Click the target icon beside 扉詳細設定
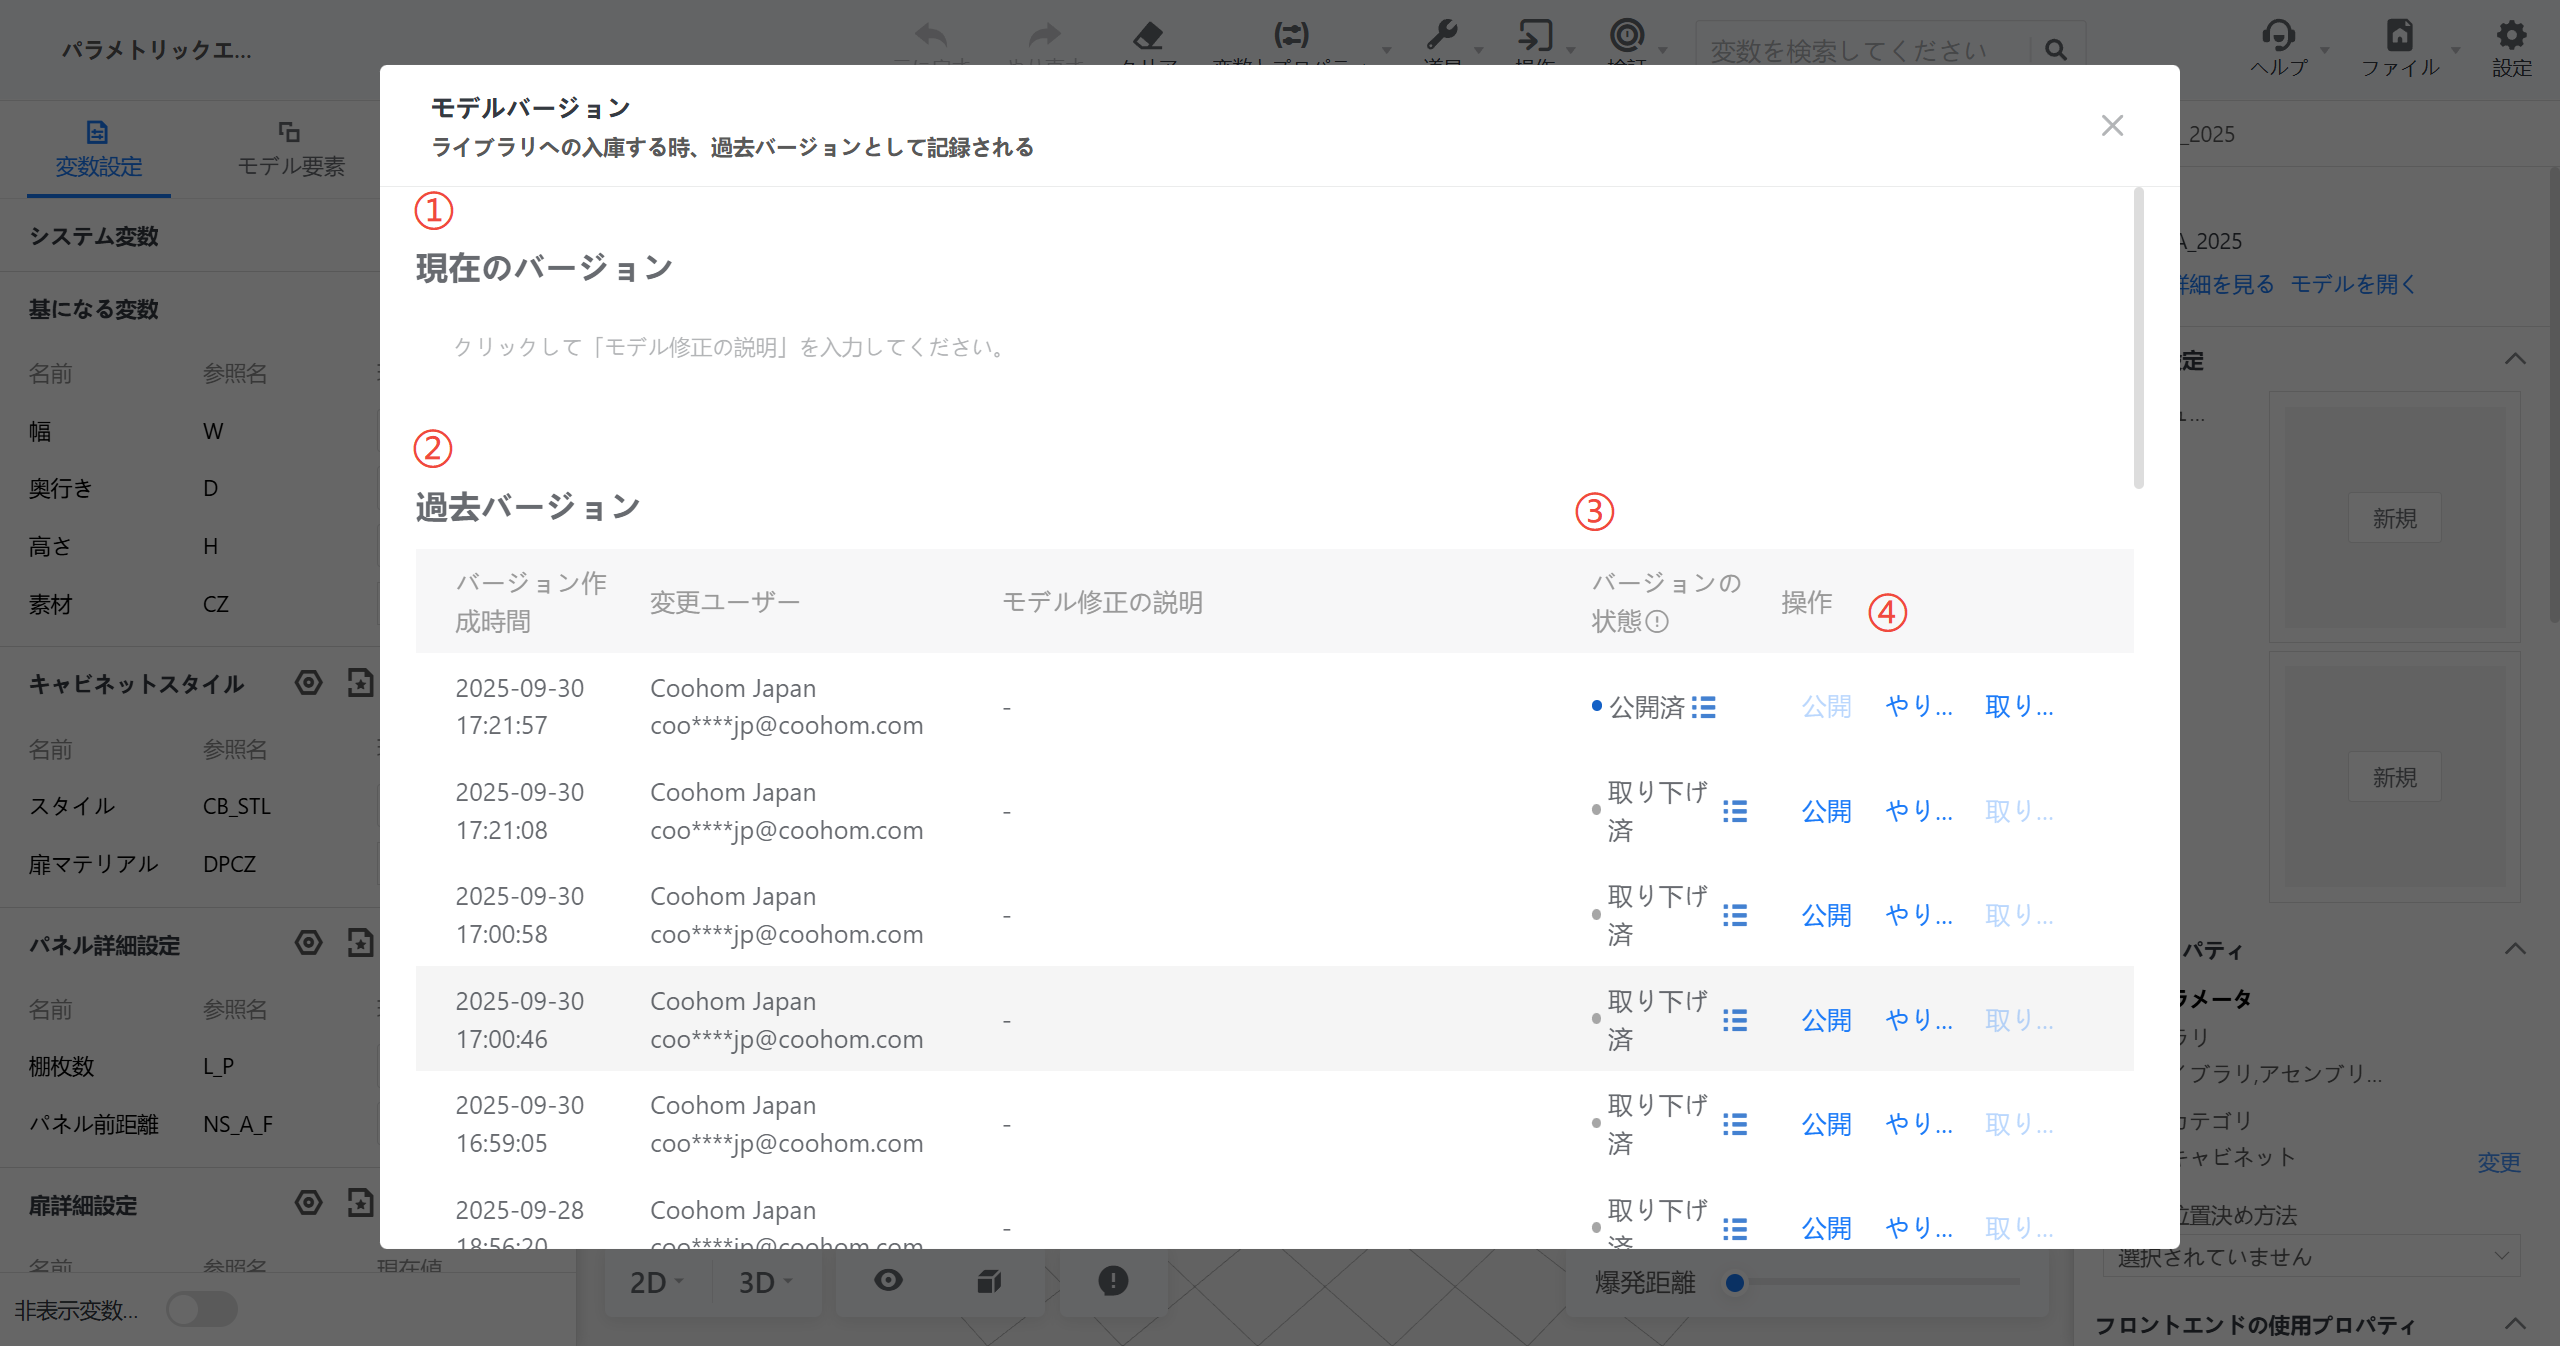Image resolution: width=2560 pixels, height=1346 pixels. (309, 1203)
